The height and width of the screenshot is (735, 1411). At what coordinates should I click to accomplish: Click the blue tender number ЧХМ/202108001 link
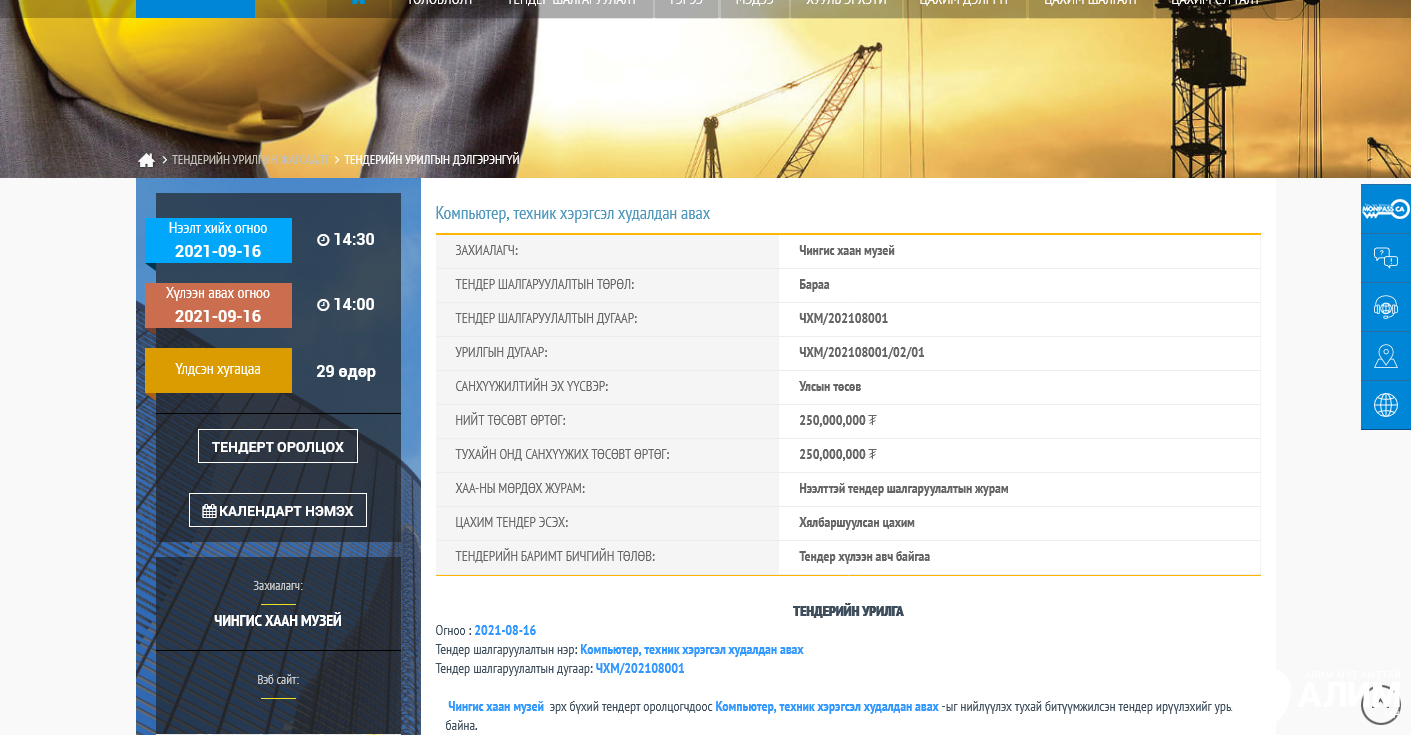(x=640, y=669)
